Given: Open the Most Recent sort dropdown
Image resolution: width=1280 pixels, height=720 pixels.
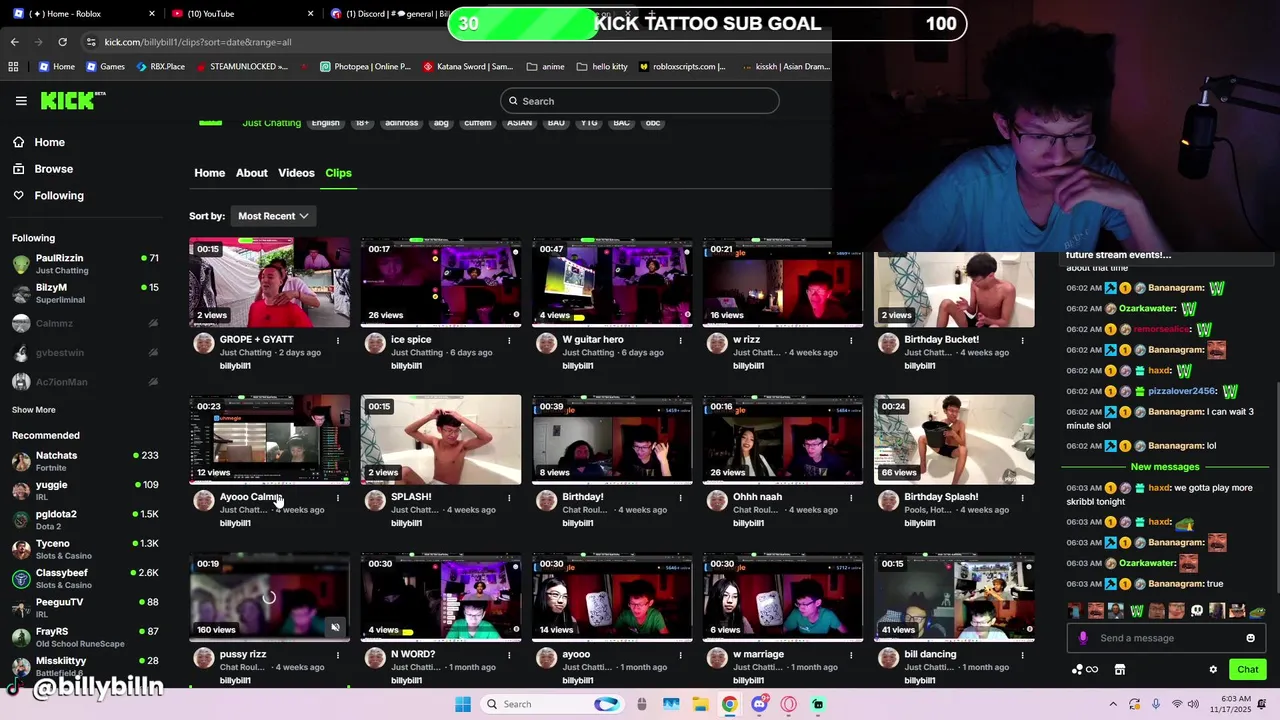Looking at the screenshot, I should pyautogui.click(x=273, y=216).
